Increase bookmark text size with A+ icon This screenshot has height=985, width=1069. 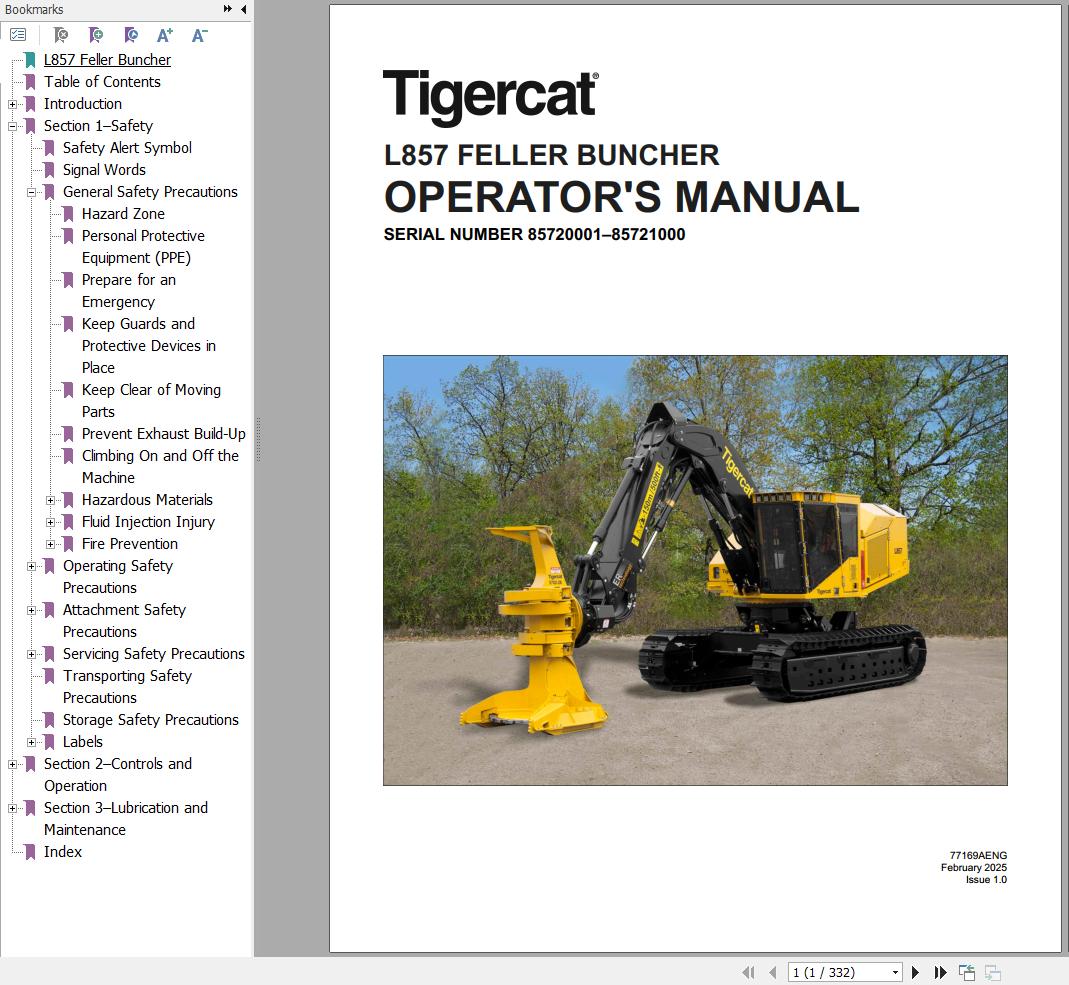164,34
